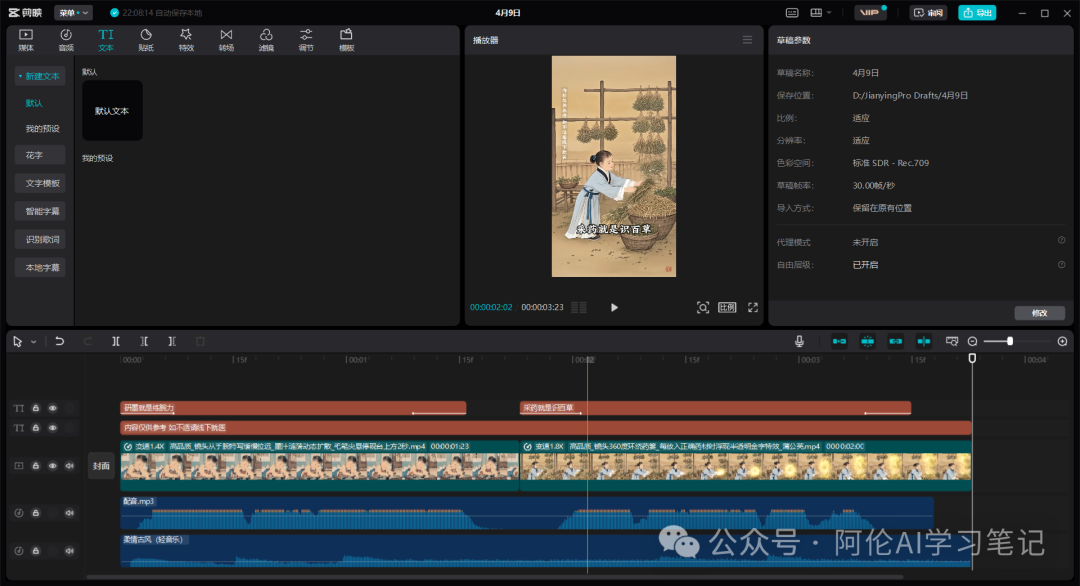
Task: Hide the 内容仅供参考 text track
Action: pyautogui.click(x=52, y=428)
